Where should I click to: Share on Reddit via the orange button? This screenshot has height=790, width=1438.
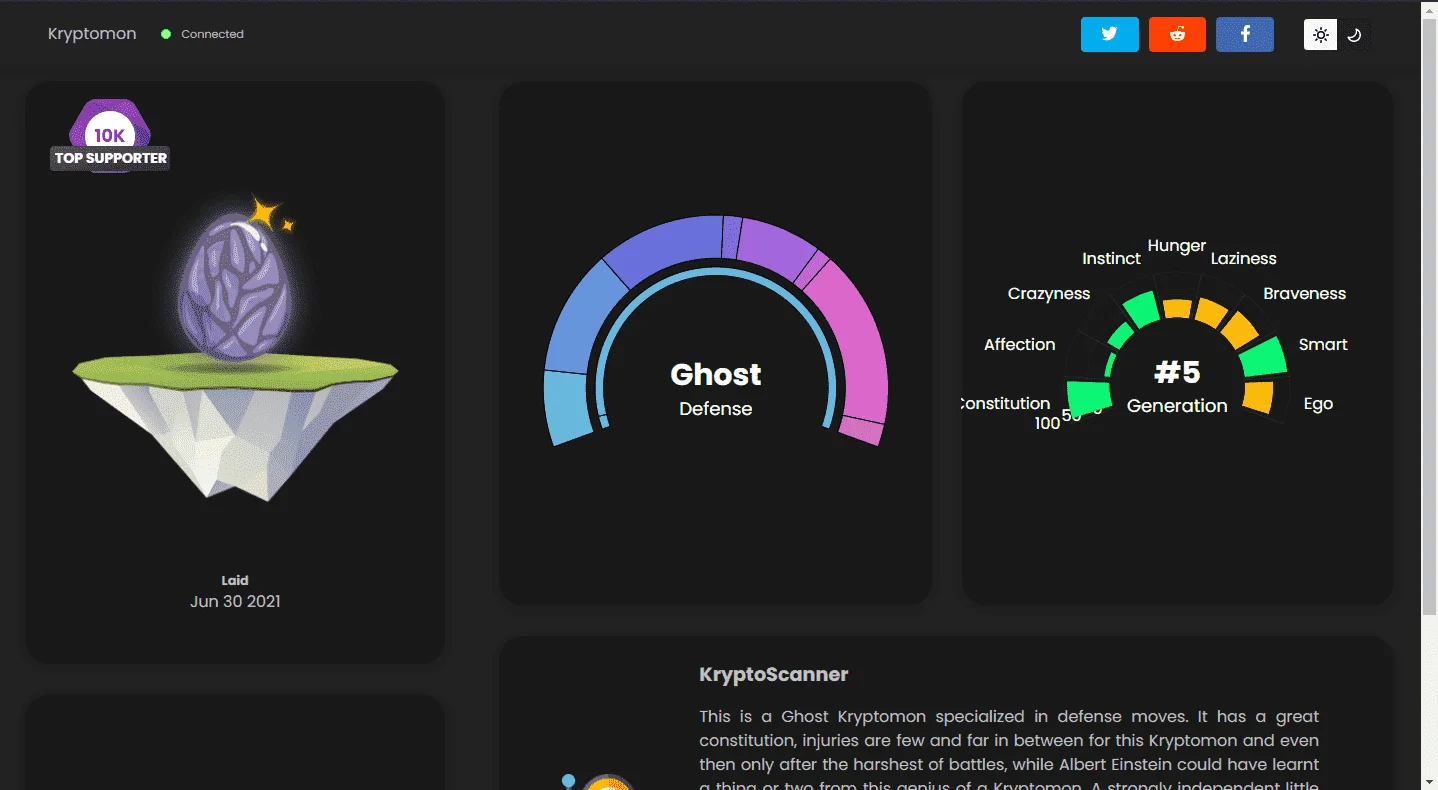click(x=1177, y=34)
